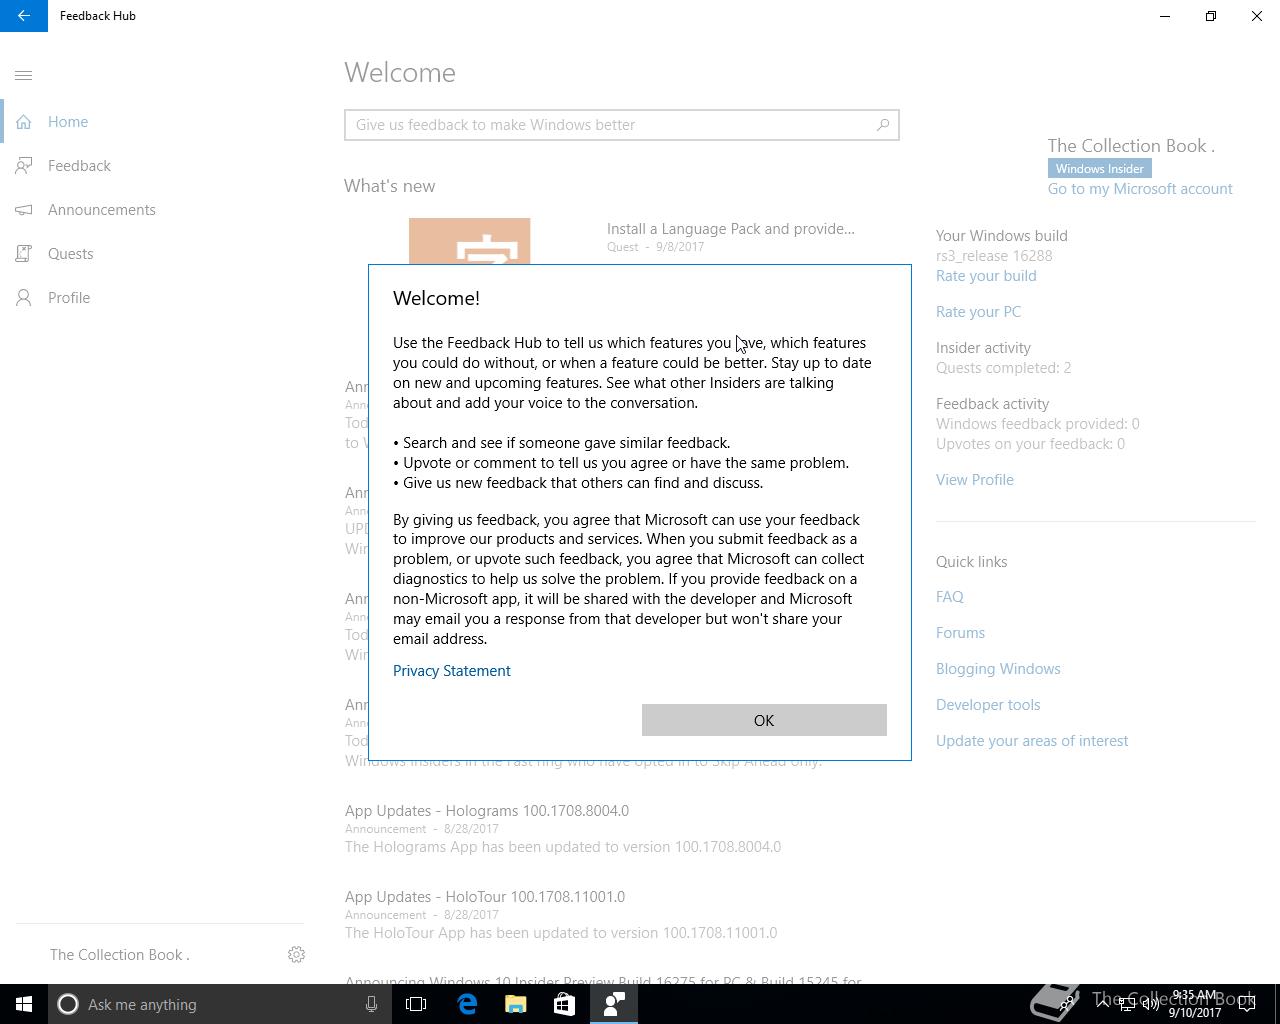The image size is (1280, 1024).
Task: Open Task View on the taskbar
Action: click(416, 1004)
